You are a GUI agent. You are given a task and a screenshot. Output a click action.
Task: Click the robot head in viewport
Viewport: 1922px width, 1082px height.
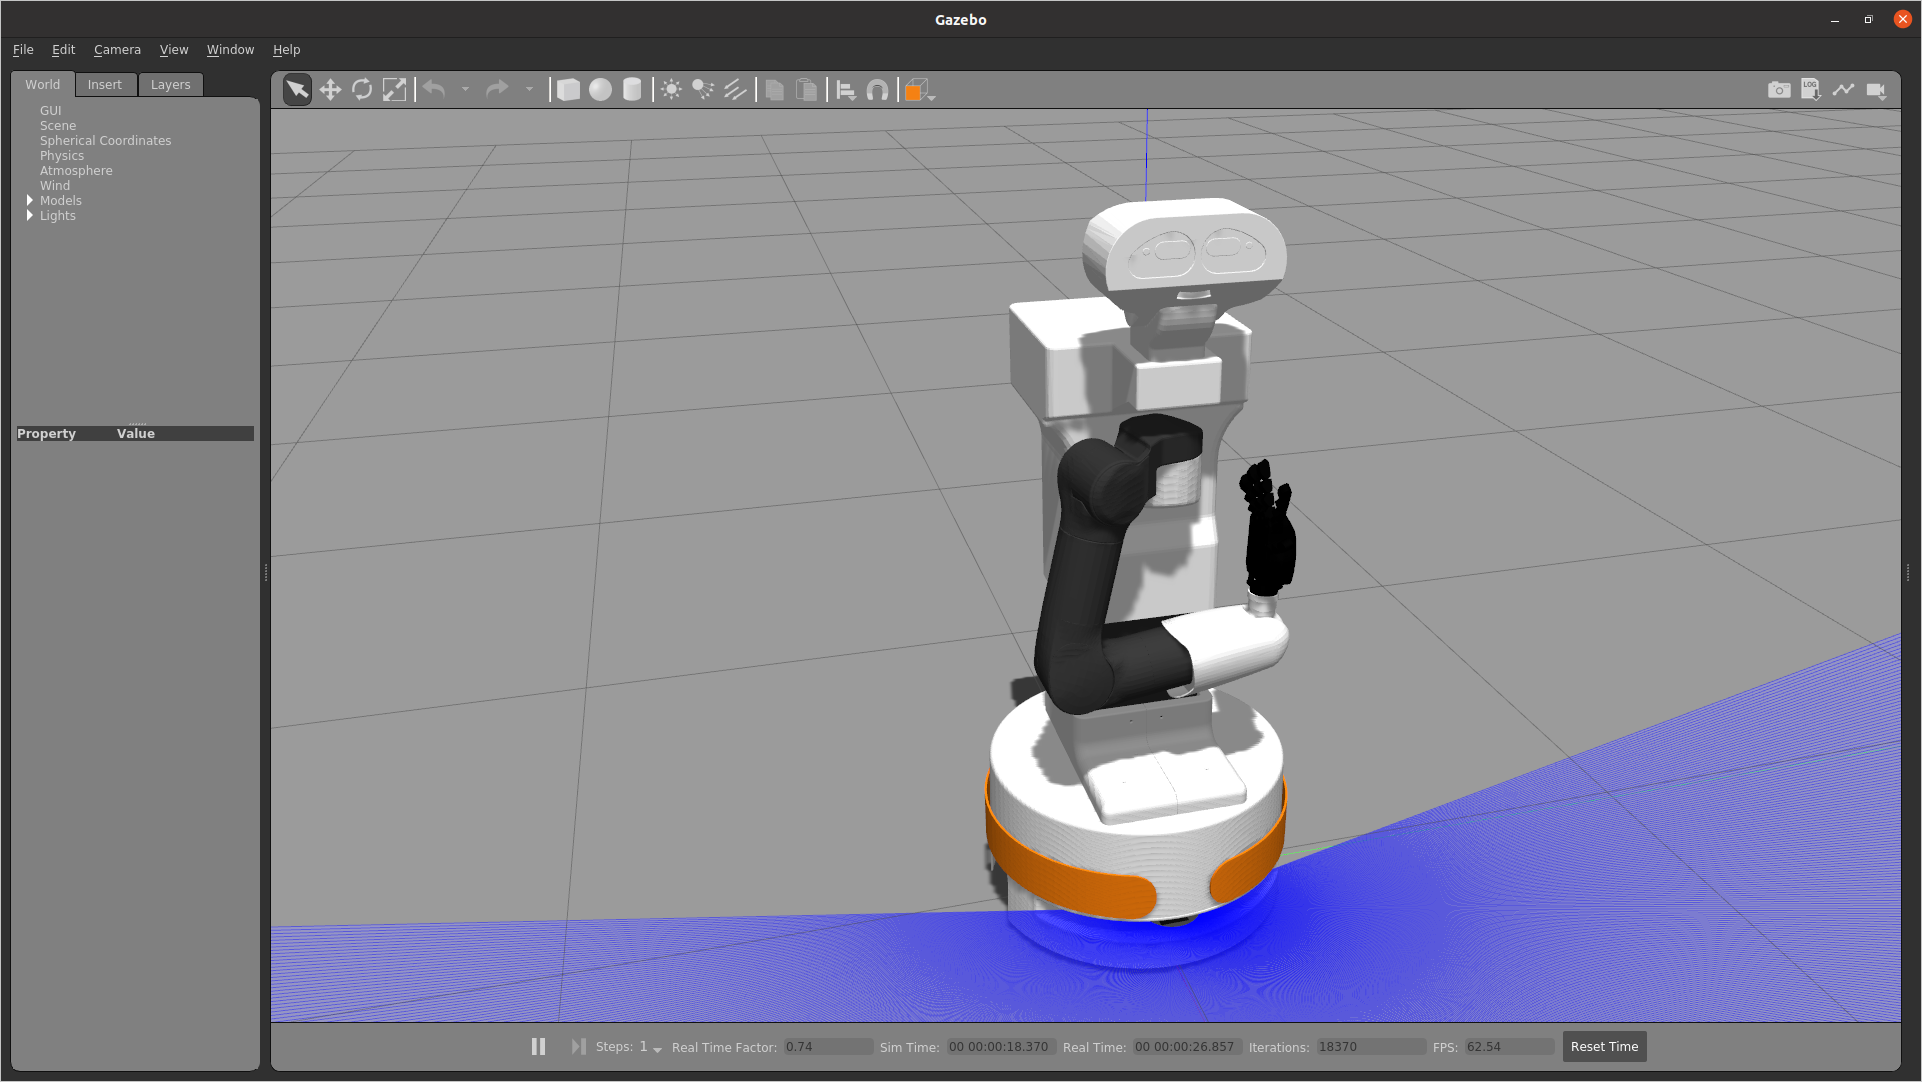tap(1185, 250)
